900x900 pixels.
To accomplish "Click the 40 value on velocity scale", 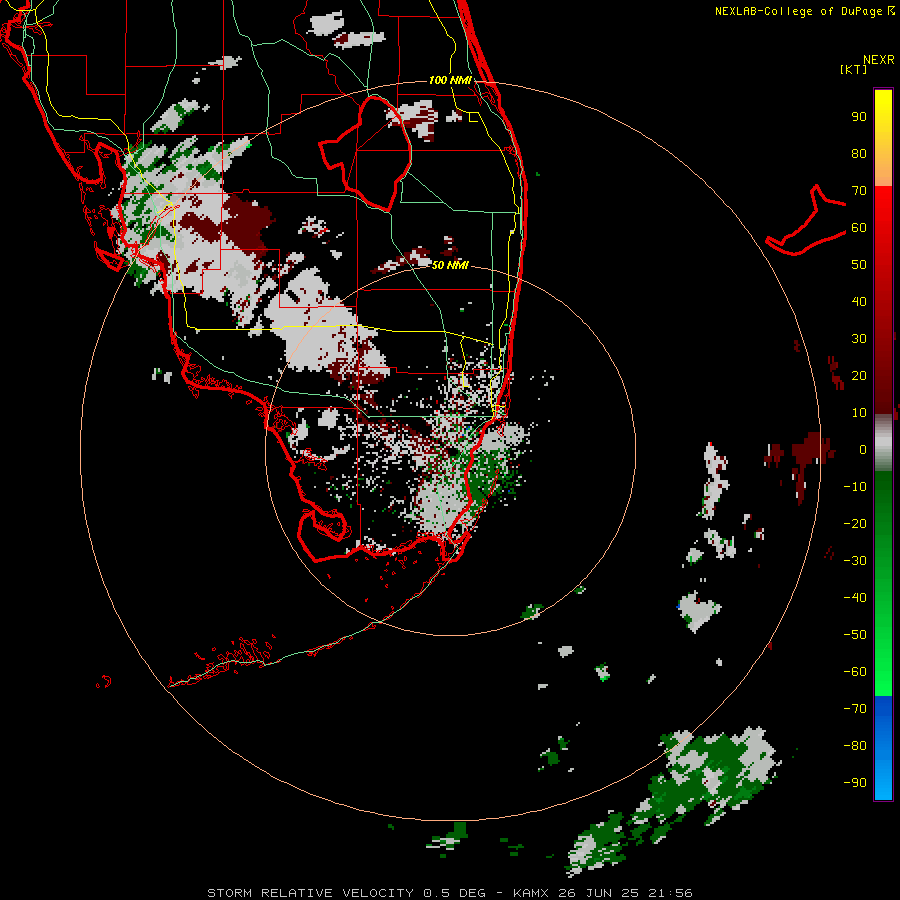I will click(859, 302).
